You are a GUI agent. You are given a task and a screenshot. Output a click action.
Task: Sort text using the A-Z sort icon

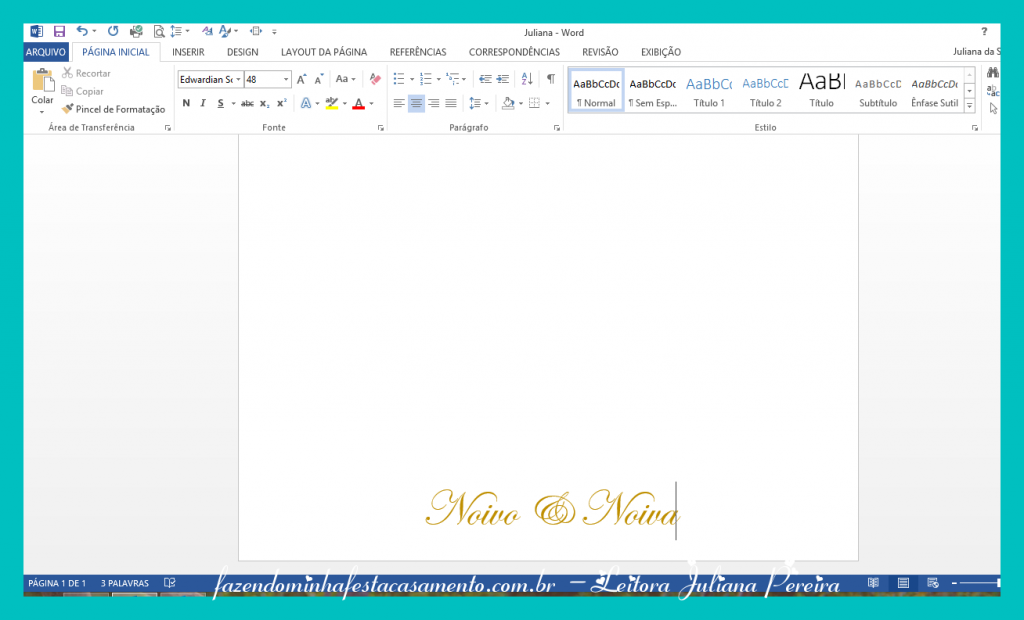pos(527,79)
